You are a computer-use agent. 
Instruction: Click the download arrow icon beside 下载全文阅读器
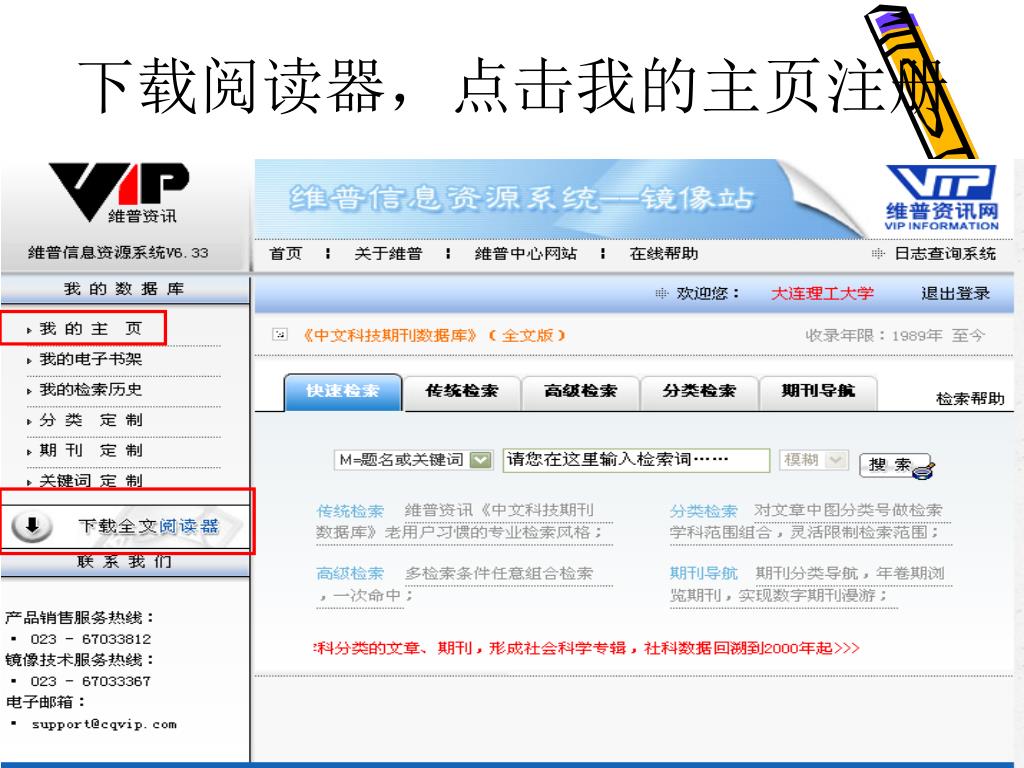point(32,526)
